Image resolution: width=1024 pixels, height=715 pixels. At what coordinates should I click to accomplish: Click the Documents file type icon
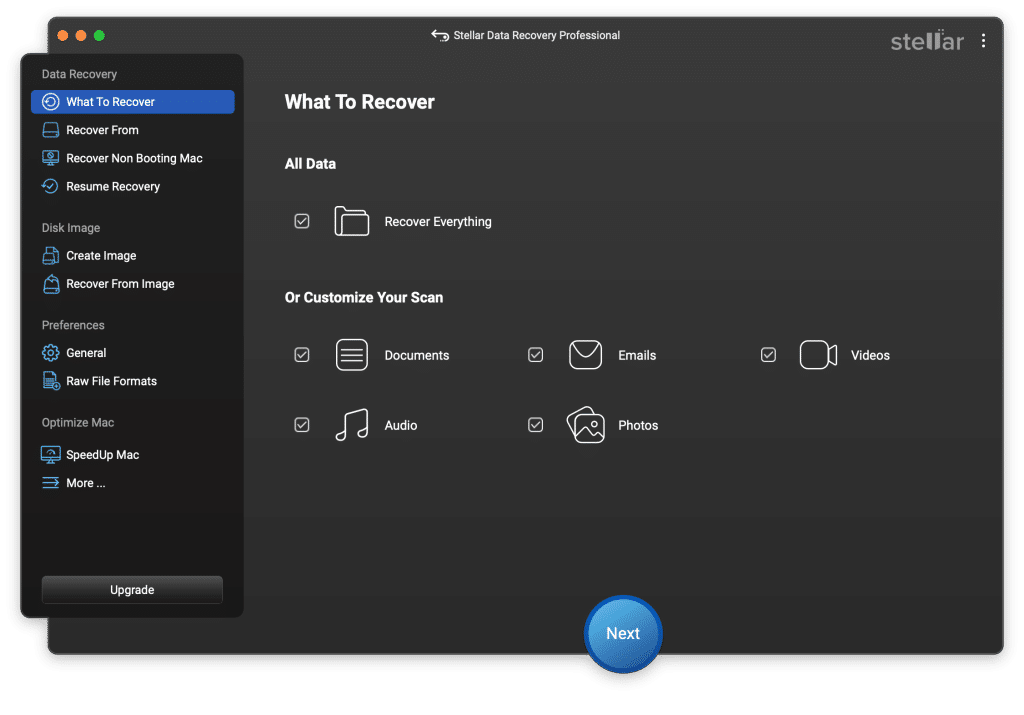[352, 355]
